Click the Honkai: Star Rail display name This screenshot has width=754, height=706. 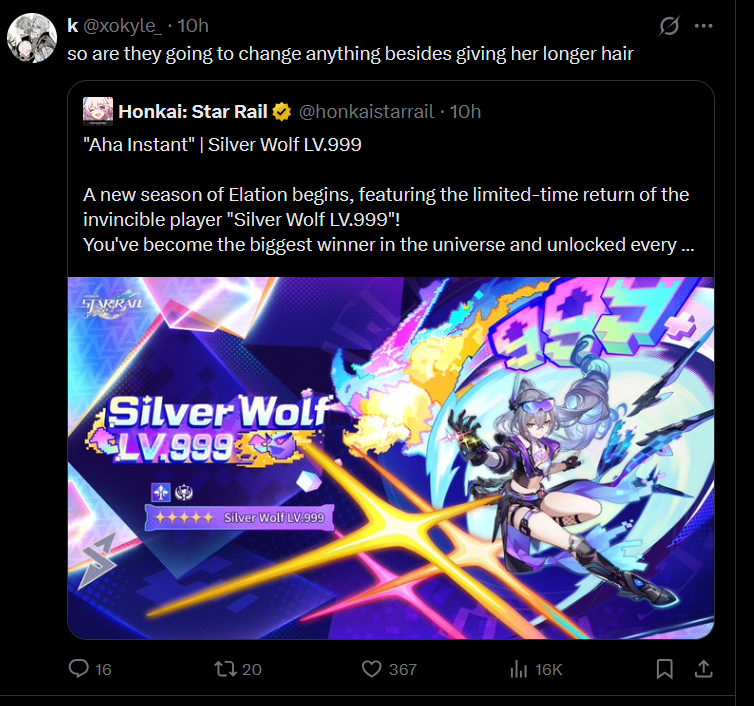(193, 112)
